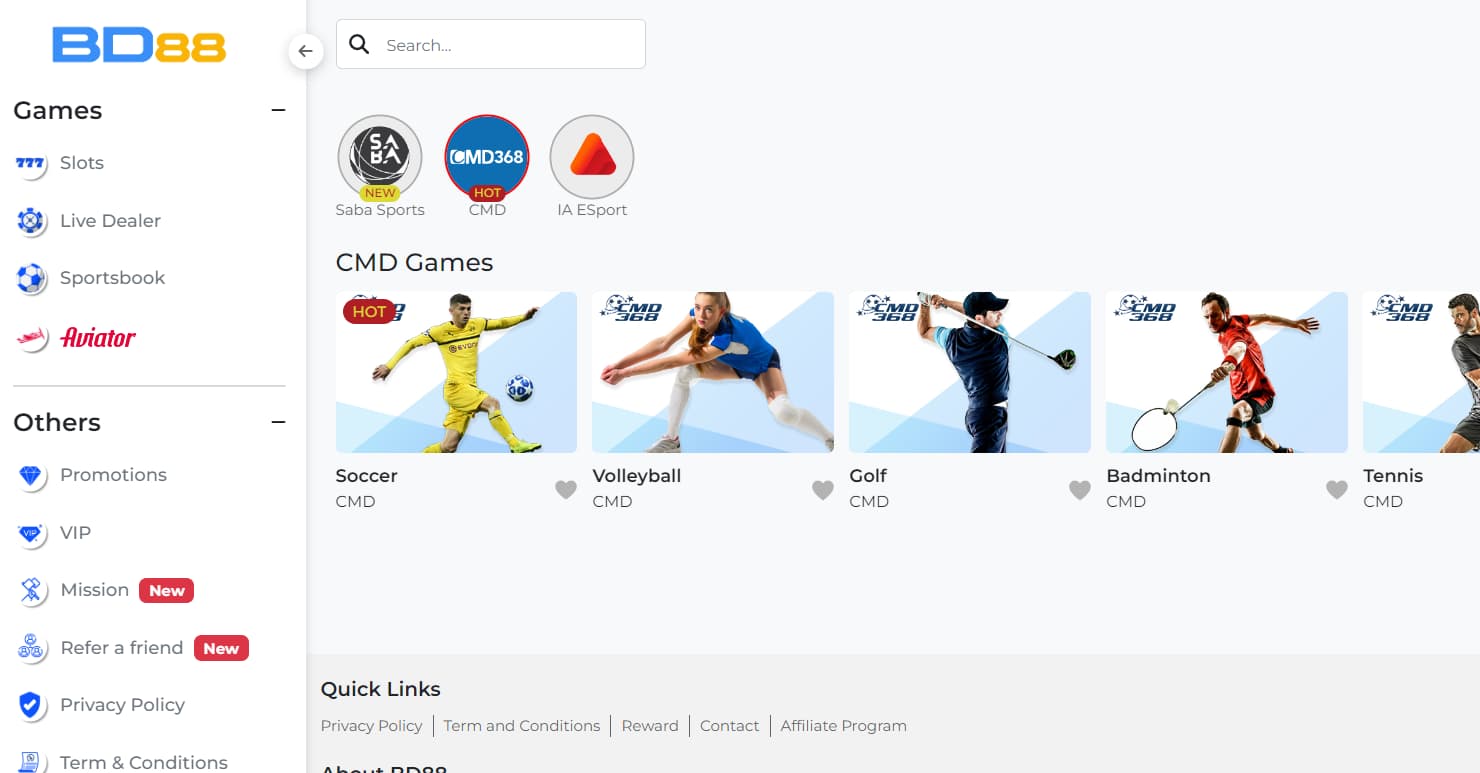Open the Saba Sports provider icon

coord(380,157)
